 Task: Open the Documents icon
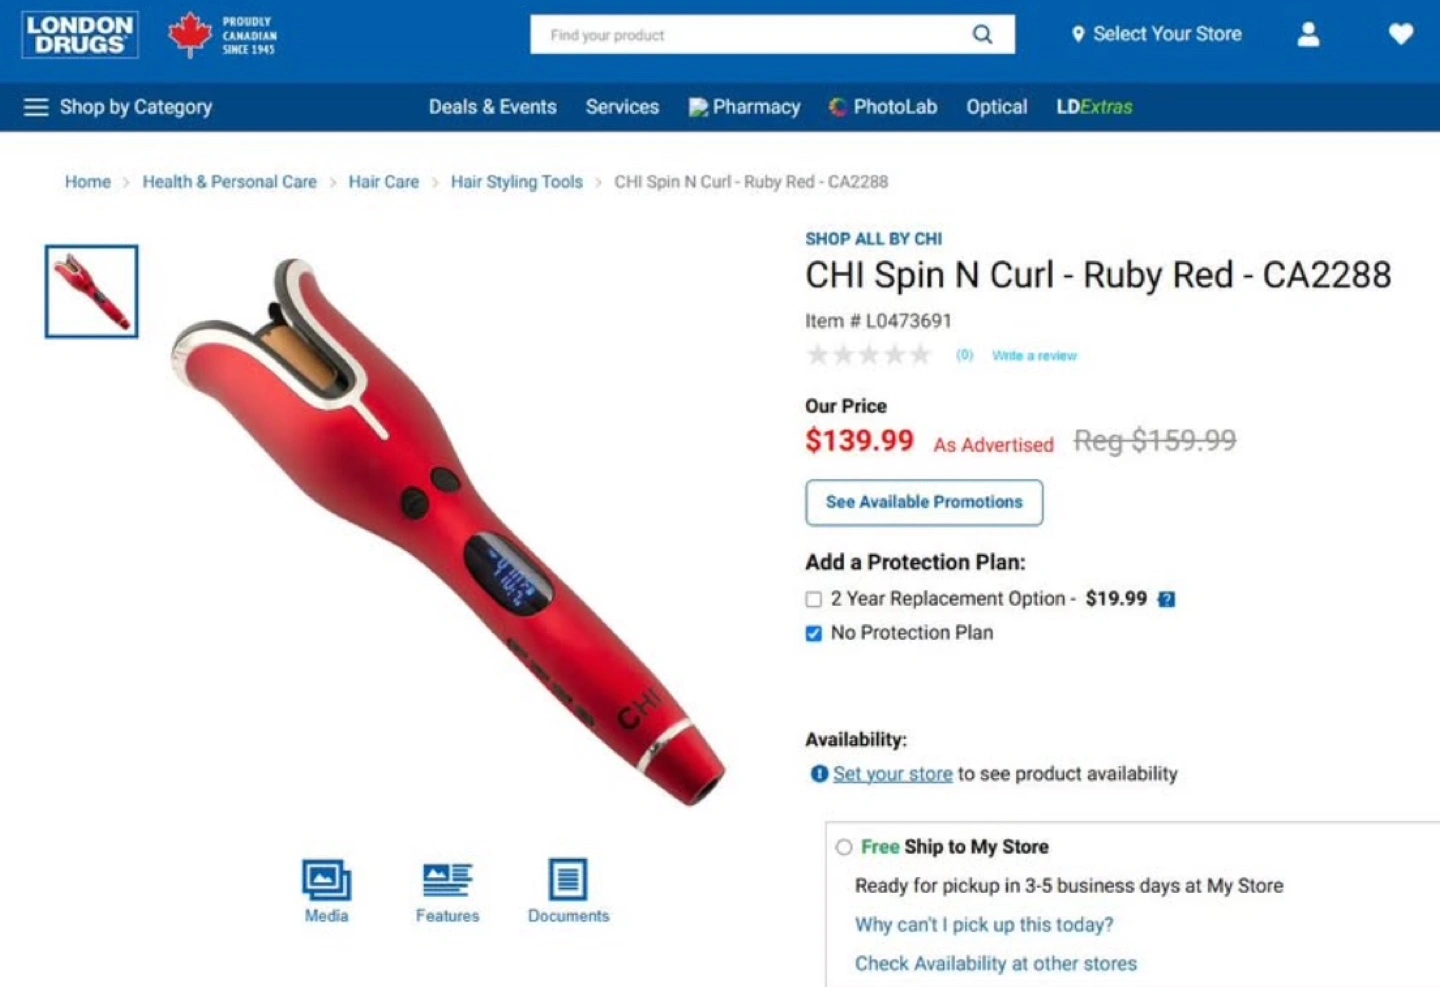[568, 880]
